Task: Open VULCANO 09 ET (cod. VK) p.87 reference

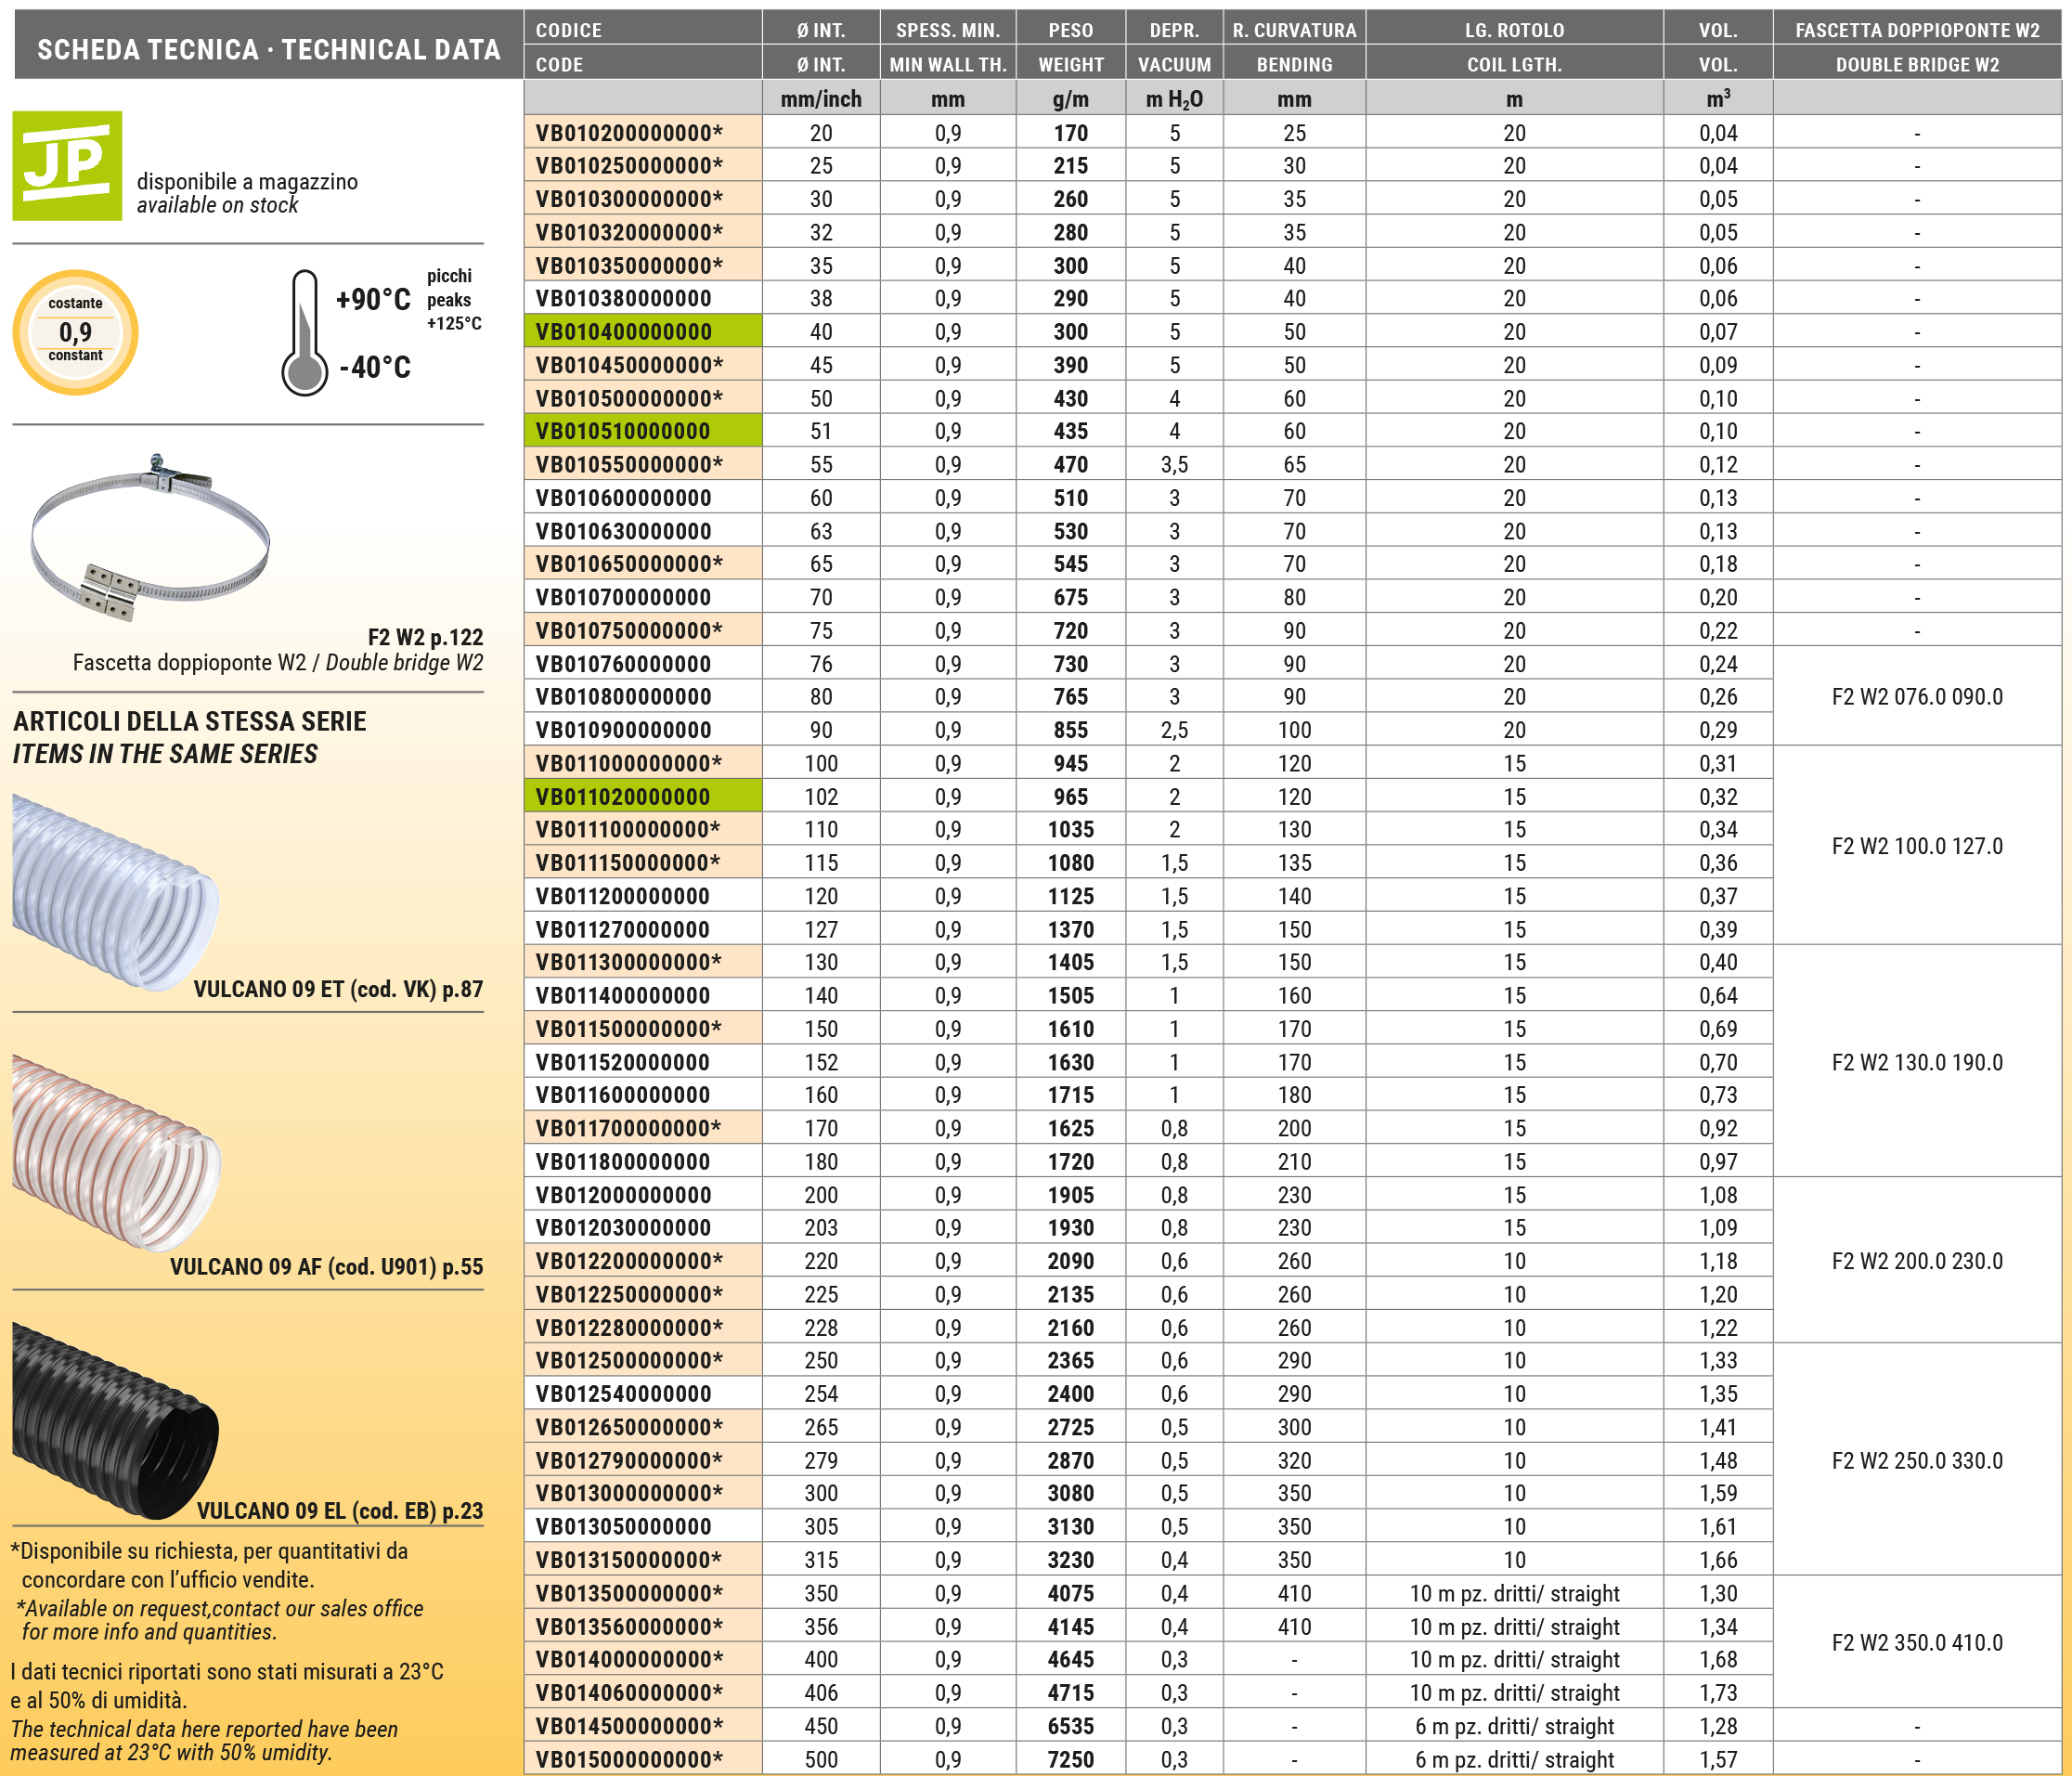Action: click(338, 989)
